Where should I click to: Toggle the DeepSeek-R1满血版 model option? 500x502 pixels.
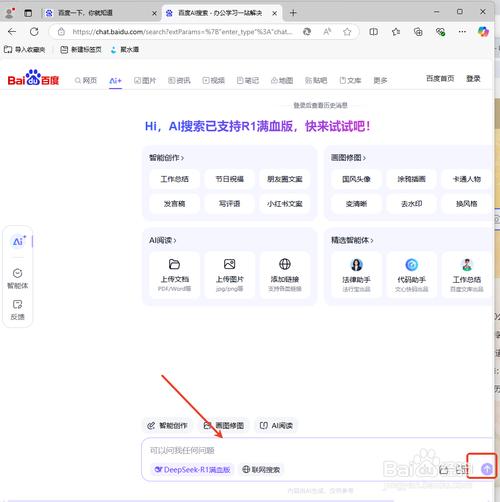(192, 469)
